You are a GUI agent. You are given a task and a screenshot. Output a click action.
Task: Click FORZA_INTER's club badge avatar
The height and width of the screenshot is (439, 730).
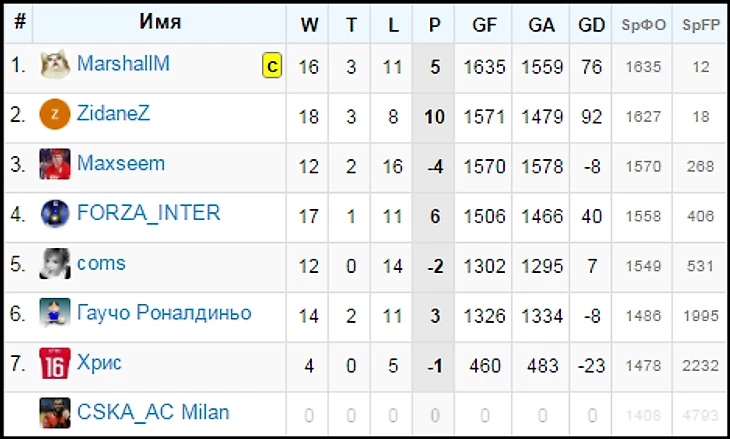(x=55, y=214)
